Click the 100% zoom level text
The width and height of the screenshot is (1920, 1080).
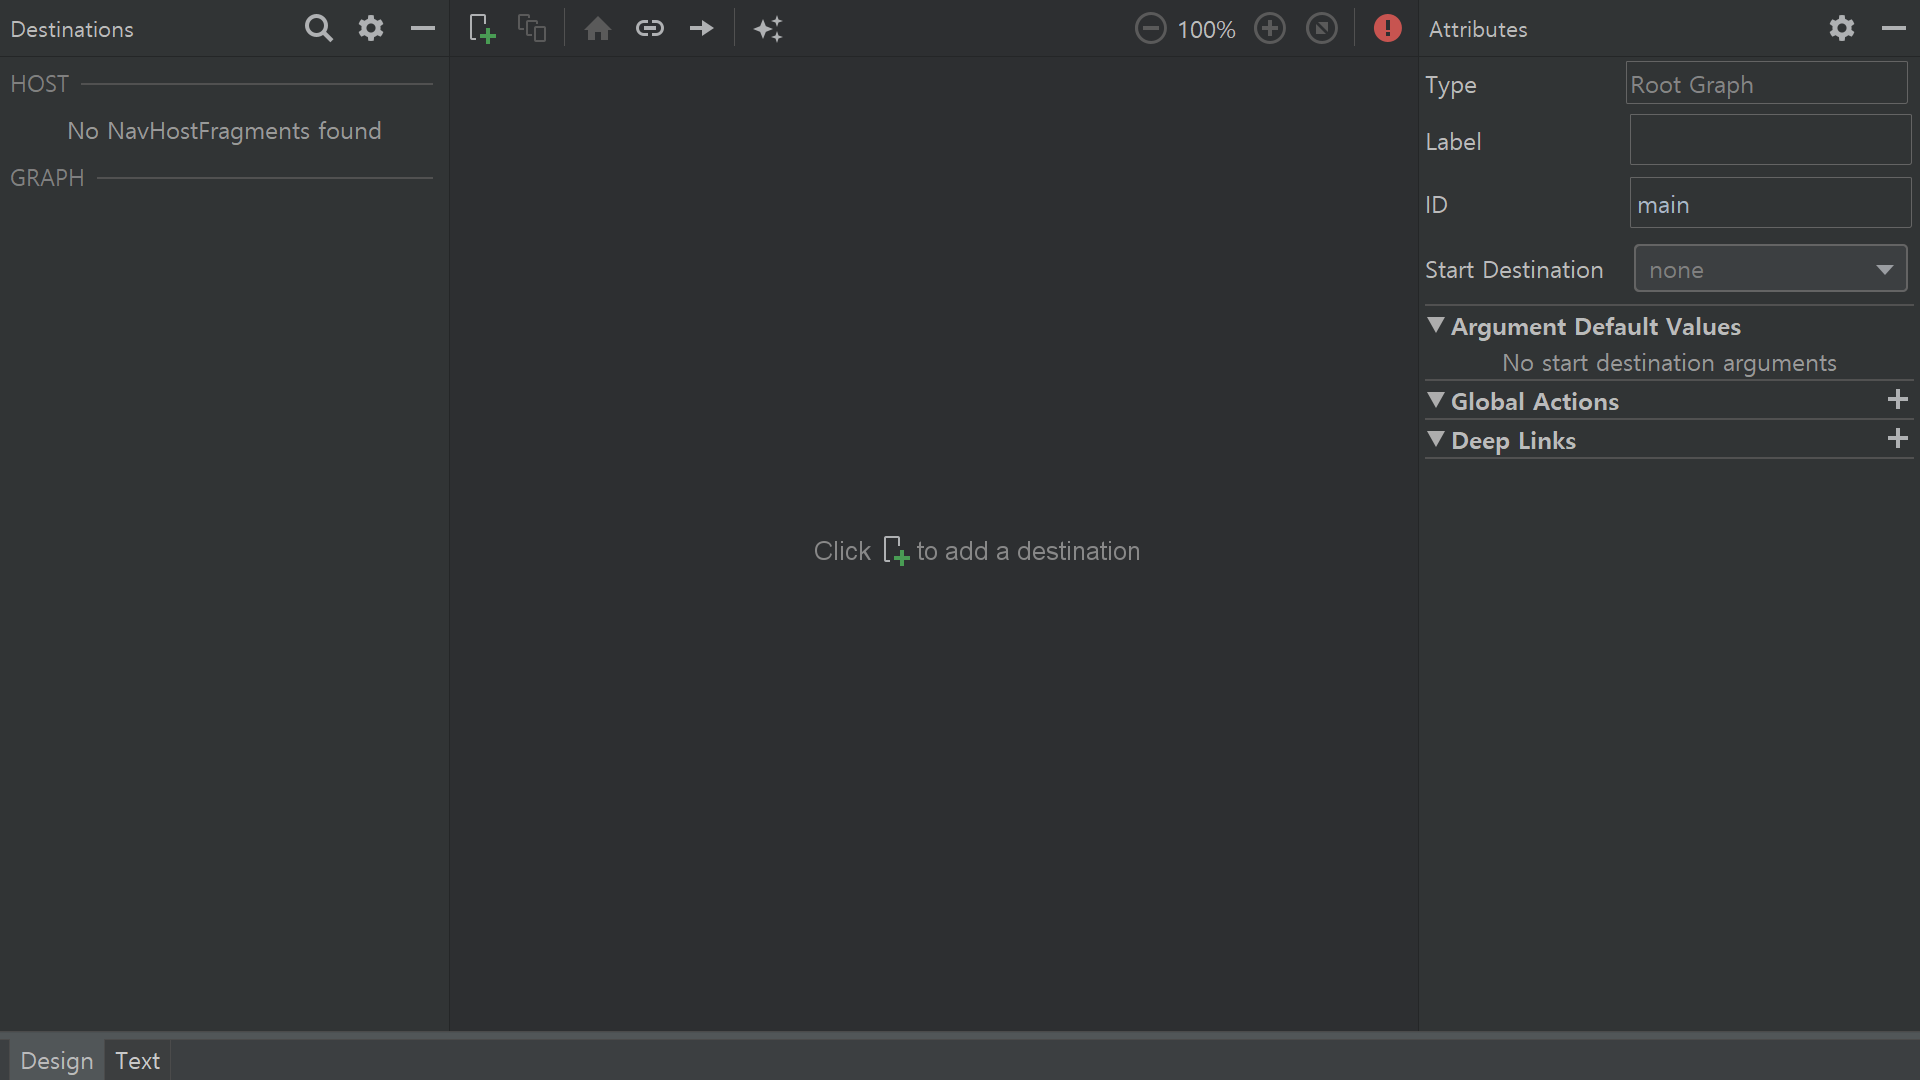(1206, 30)
